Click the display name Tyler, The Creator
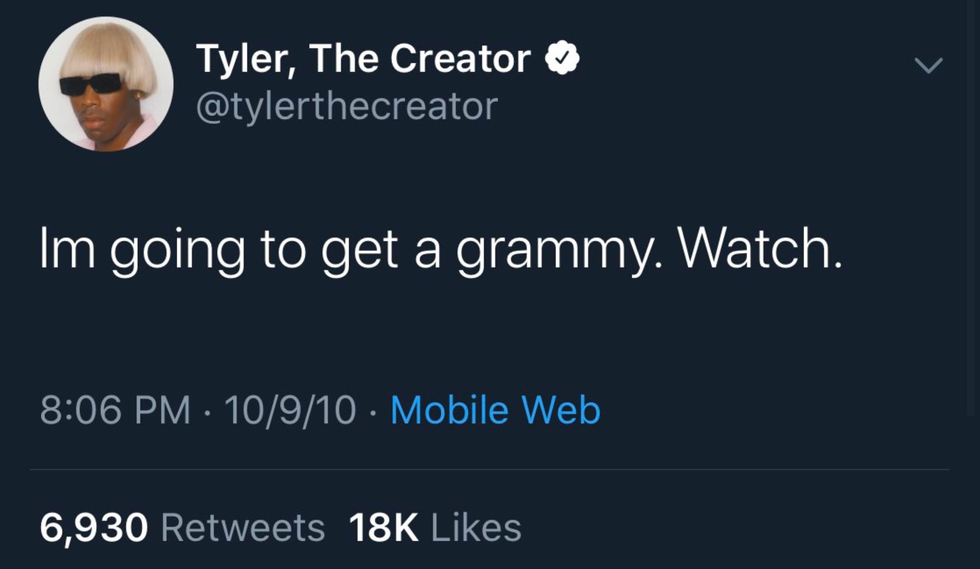Viewport: 980px width, 569px height. tap(362, 60)
